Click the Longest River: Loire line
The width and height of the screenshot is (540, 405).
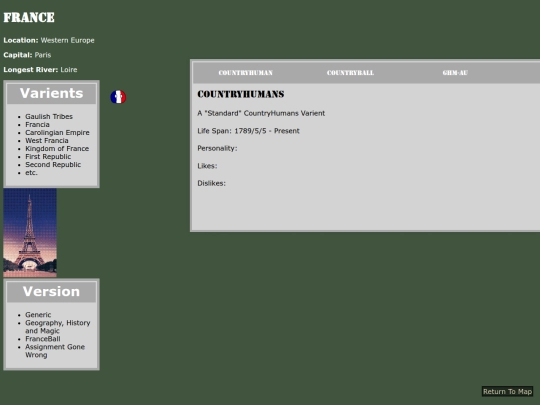[40, 70]
